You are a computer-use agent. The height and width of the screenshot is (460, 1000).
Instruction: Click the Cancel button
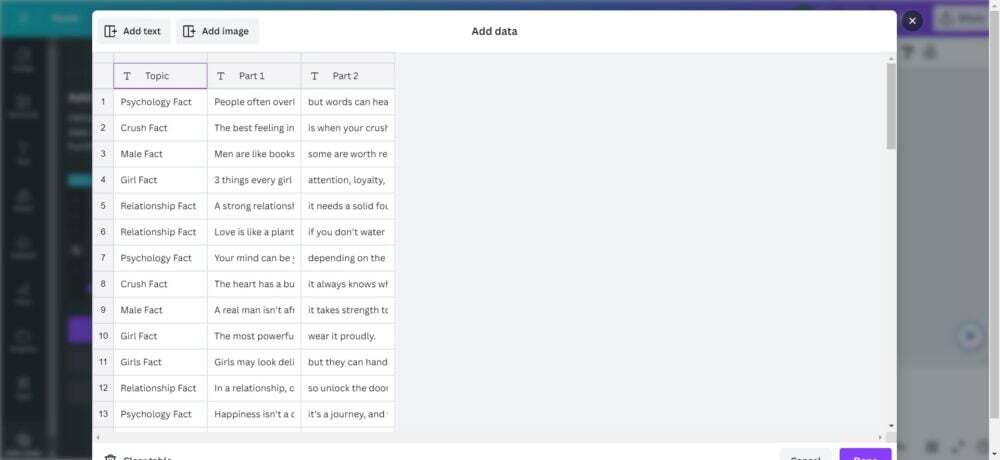pyautogui.click(x=805, y=456)
